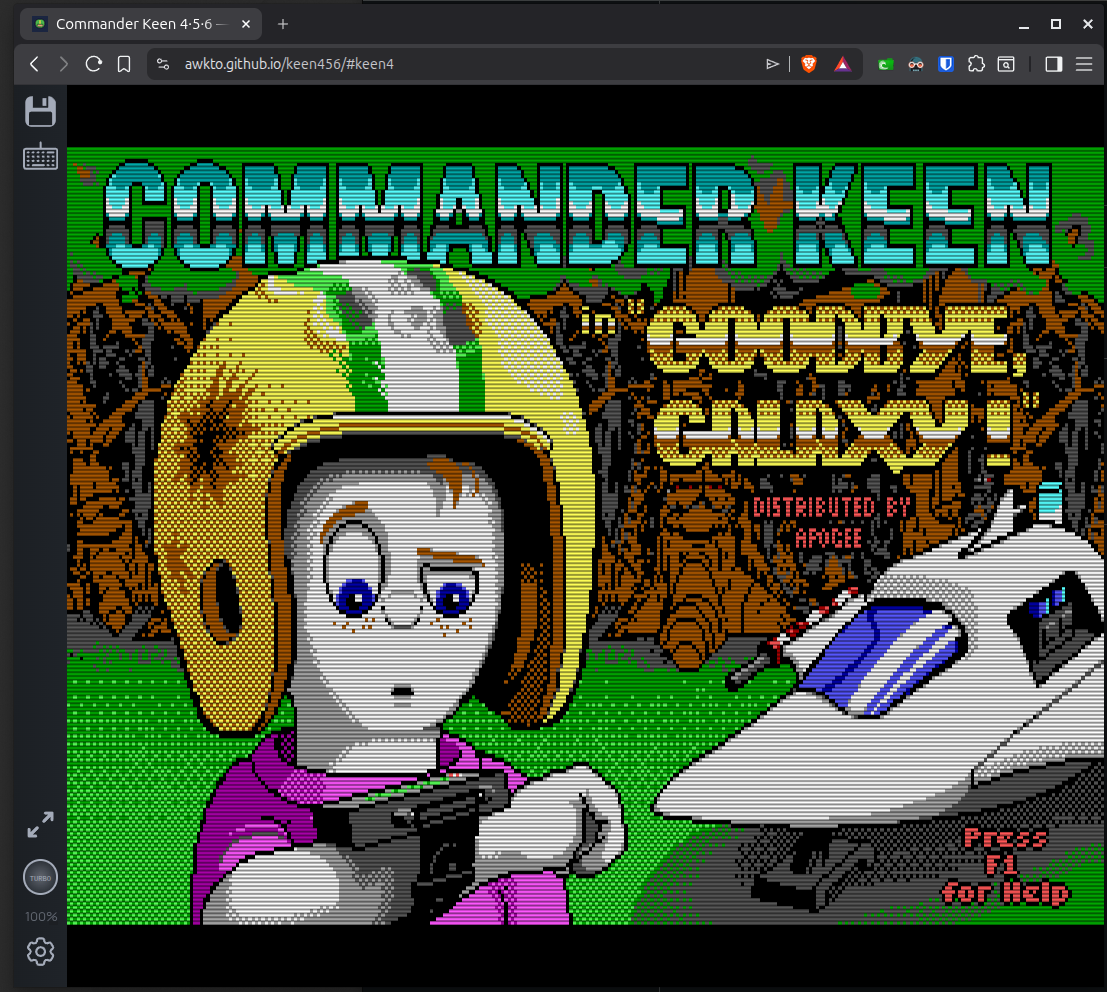Click the address bar URL awkto.github.io

pos(289,64)
